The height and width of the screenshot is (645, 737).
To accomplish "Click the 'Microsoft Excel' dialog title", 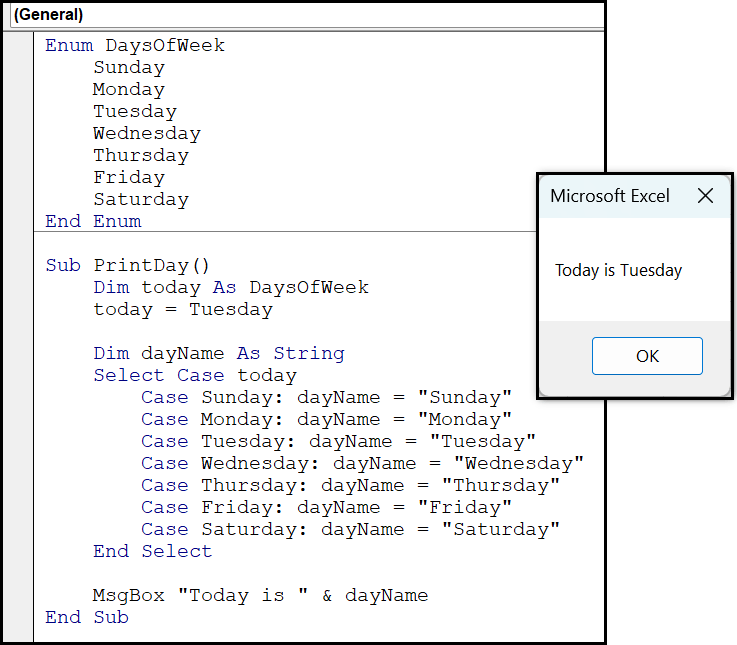I will pos(610,196).
